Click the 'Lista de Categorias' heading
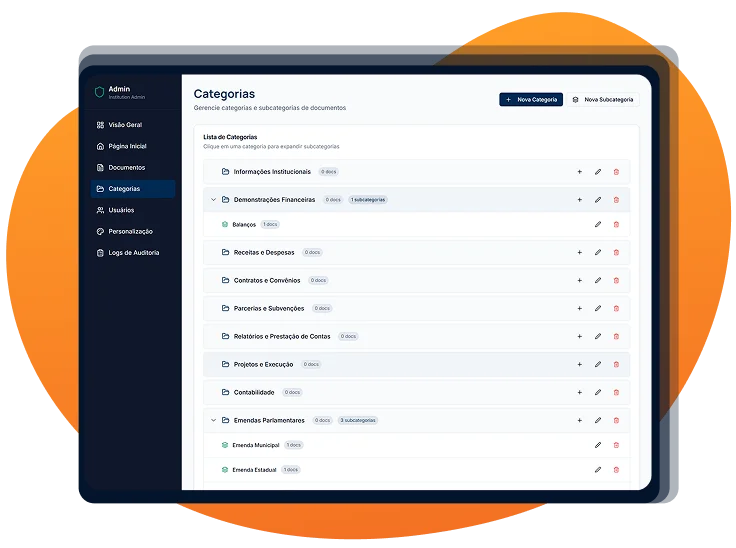The height and width of the screenshot is (548, 736). (x=230, y=137)
